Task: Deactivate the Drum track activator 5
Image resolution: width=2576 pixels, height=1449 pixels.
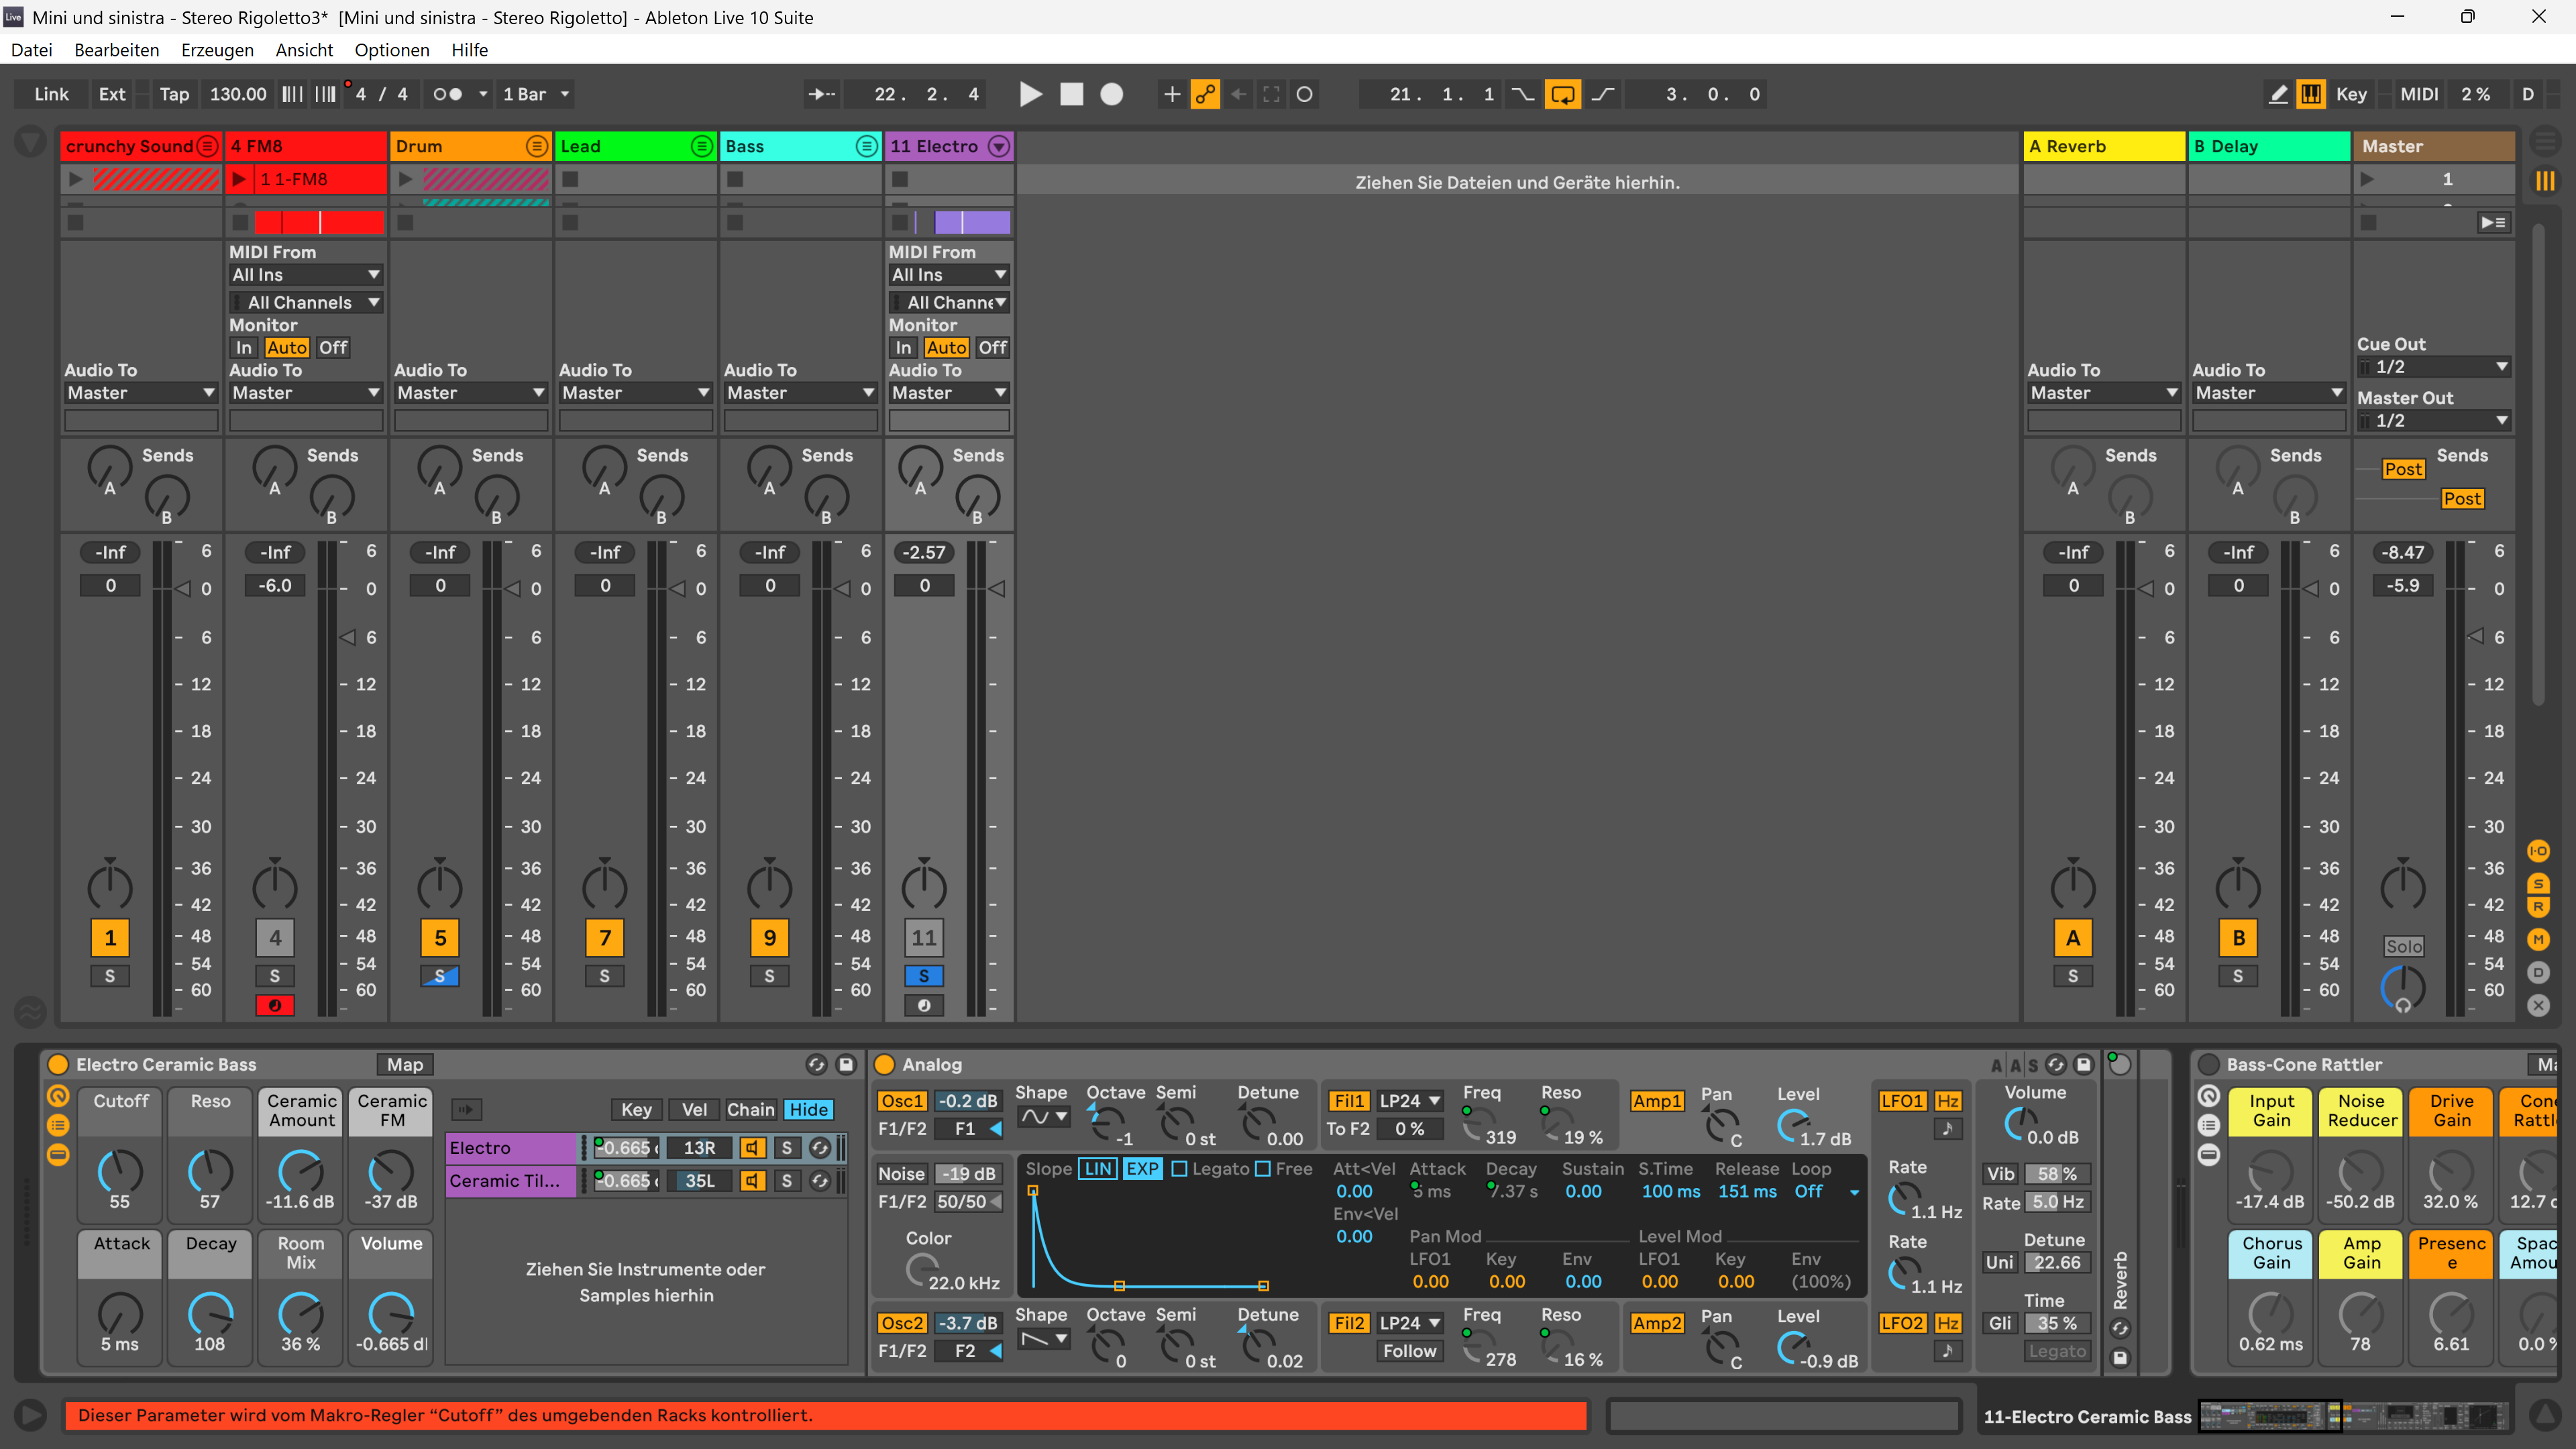Action: [x=440, y=938]
